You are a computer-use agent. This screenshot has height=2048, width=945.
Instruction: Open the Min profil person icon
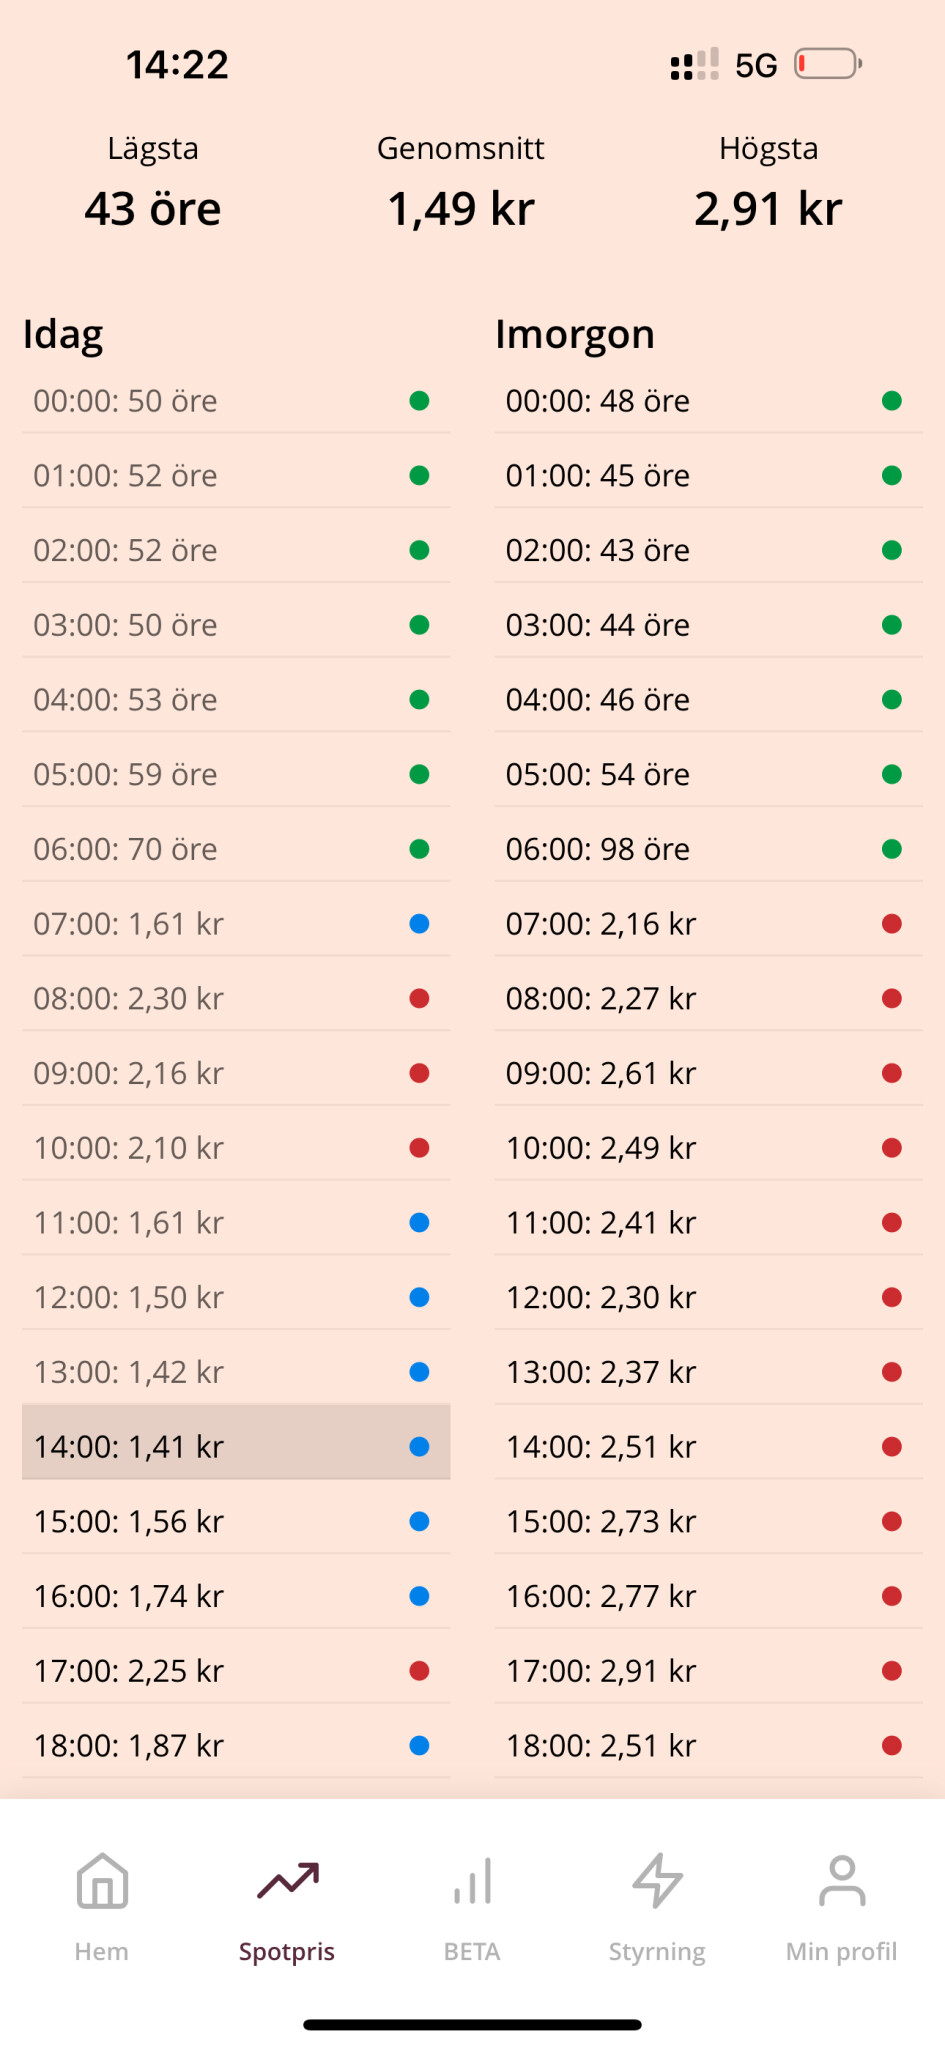coord(842,1881)
